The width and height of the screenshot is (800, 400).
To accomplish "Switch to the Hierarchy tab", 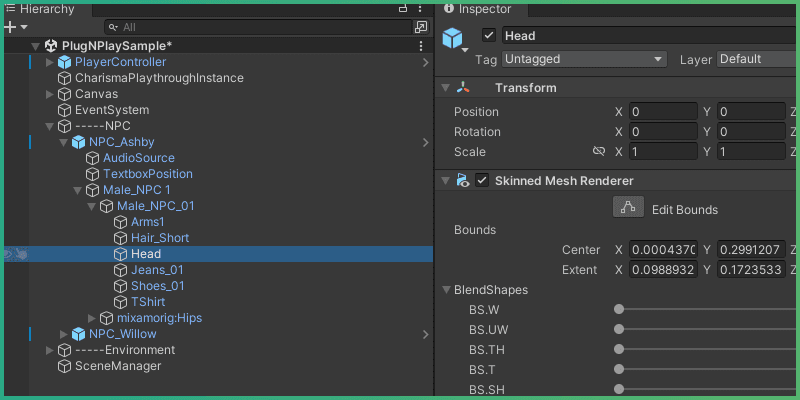I will (40, 9).
